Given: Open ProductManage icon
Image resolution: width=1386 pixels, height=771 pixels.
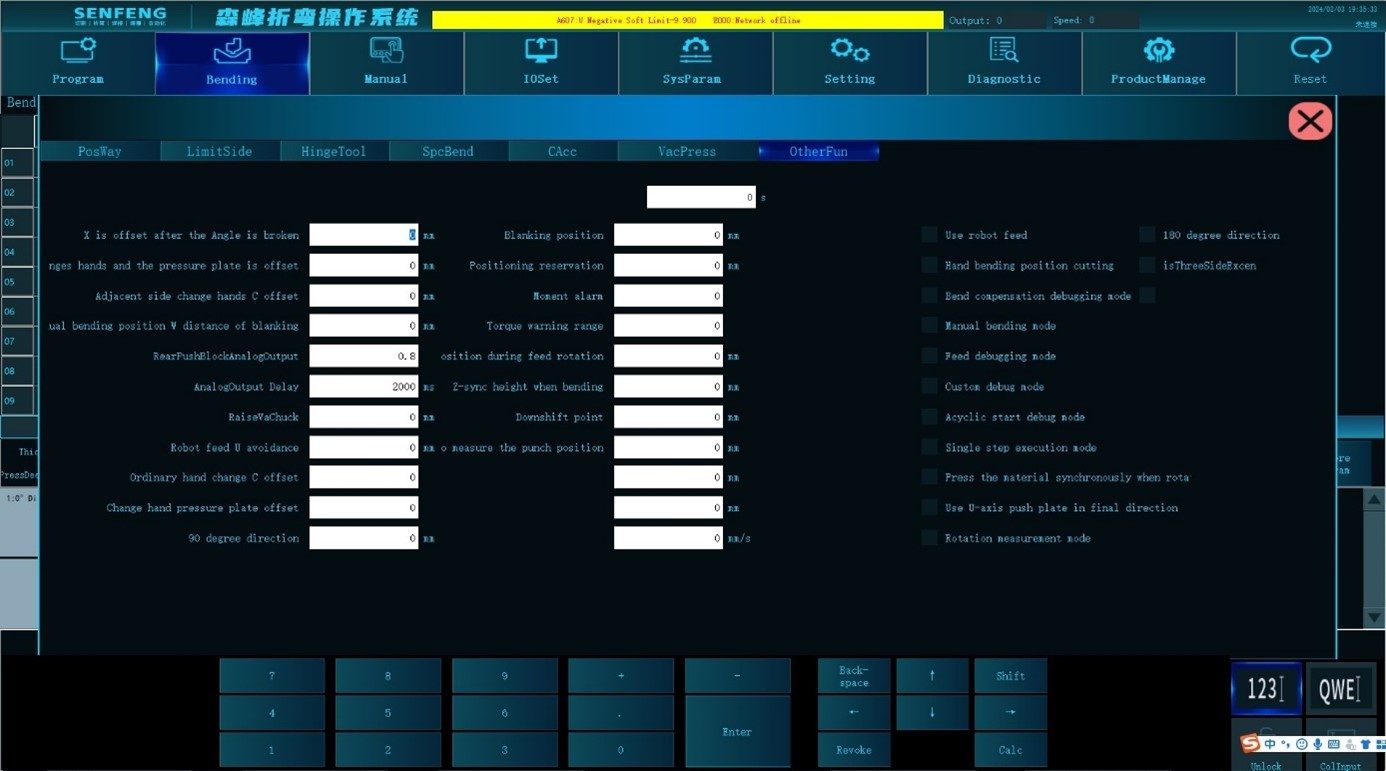Looking at the screenshot, I should click(x=1158, y=50).
